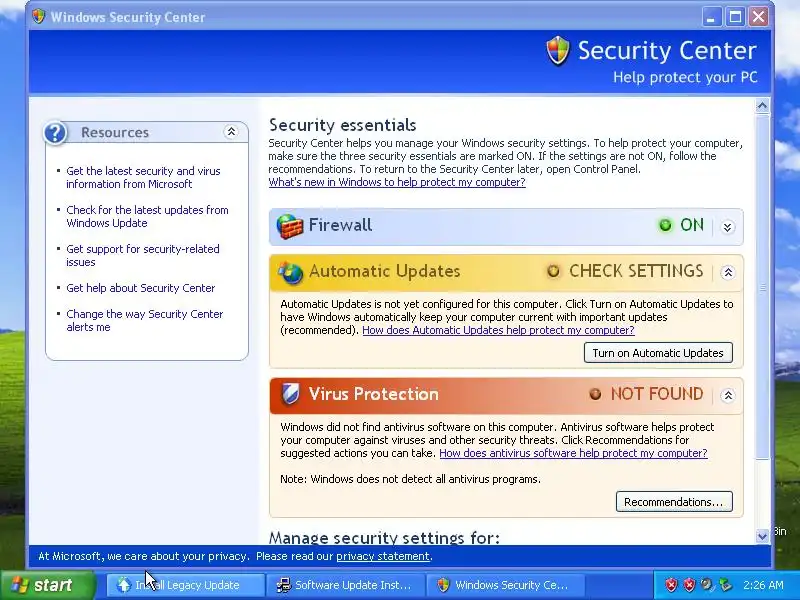Change the way Security Center alerts me
This screenshot has width=800, height=600.
[x=145, y=320]
